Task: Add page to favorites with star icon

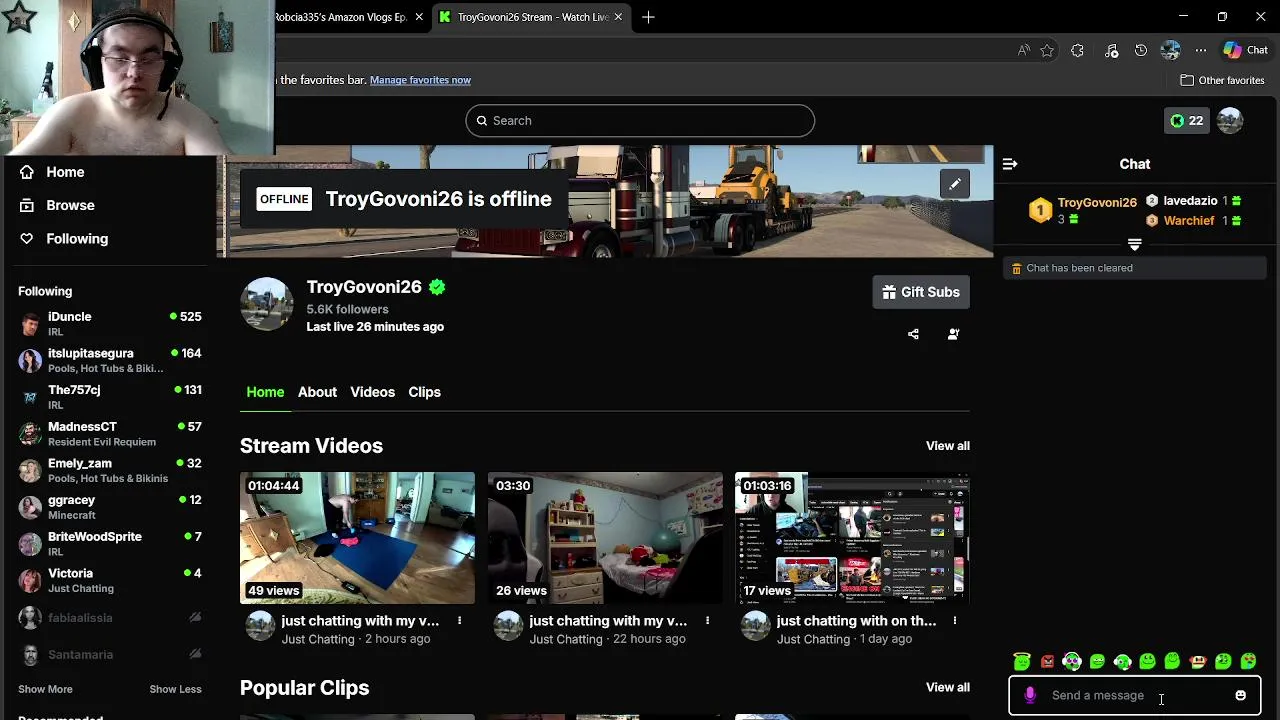Action: tap(1047, 50)
